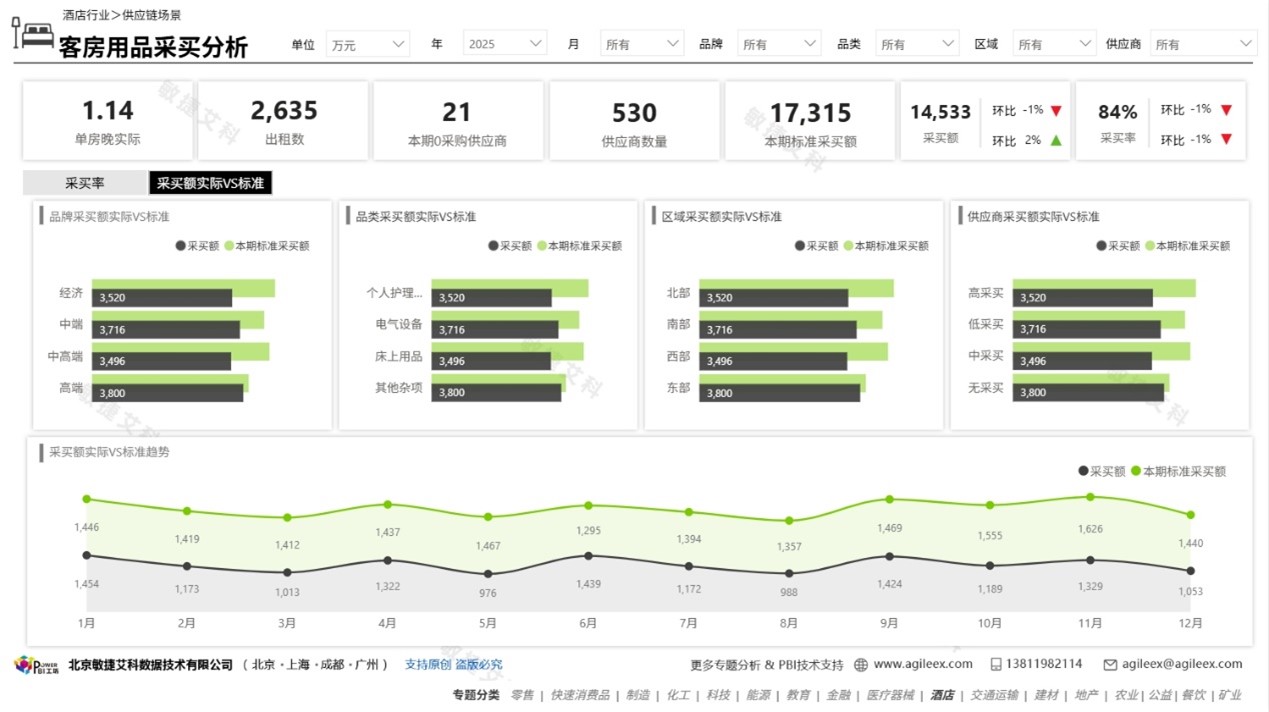Open the 单位 dropdown showing 万元
Image resolution: width=1269 pixels, height=712 pixels.
tap(367, 44)
